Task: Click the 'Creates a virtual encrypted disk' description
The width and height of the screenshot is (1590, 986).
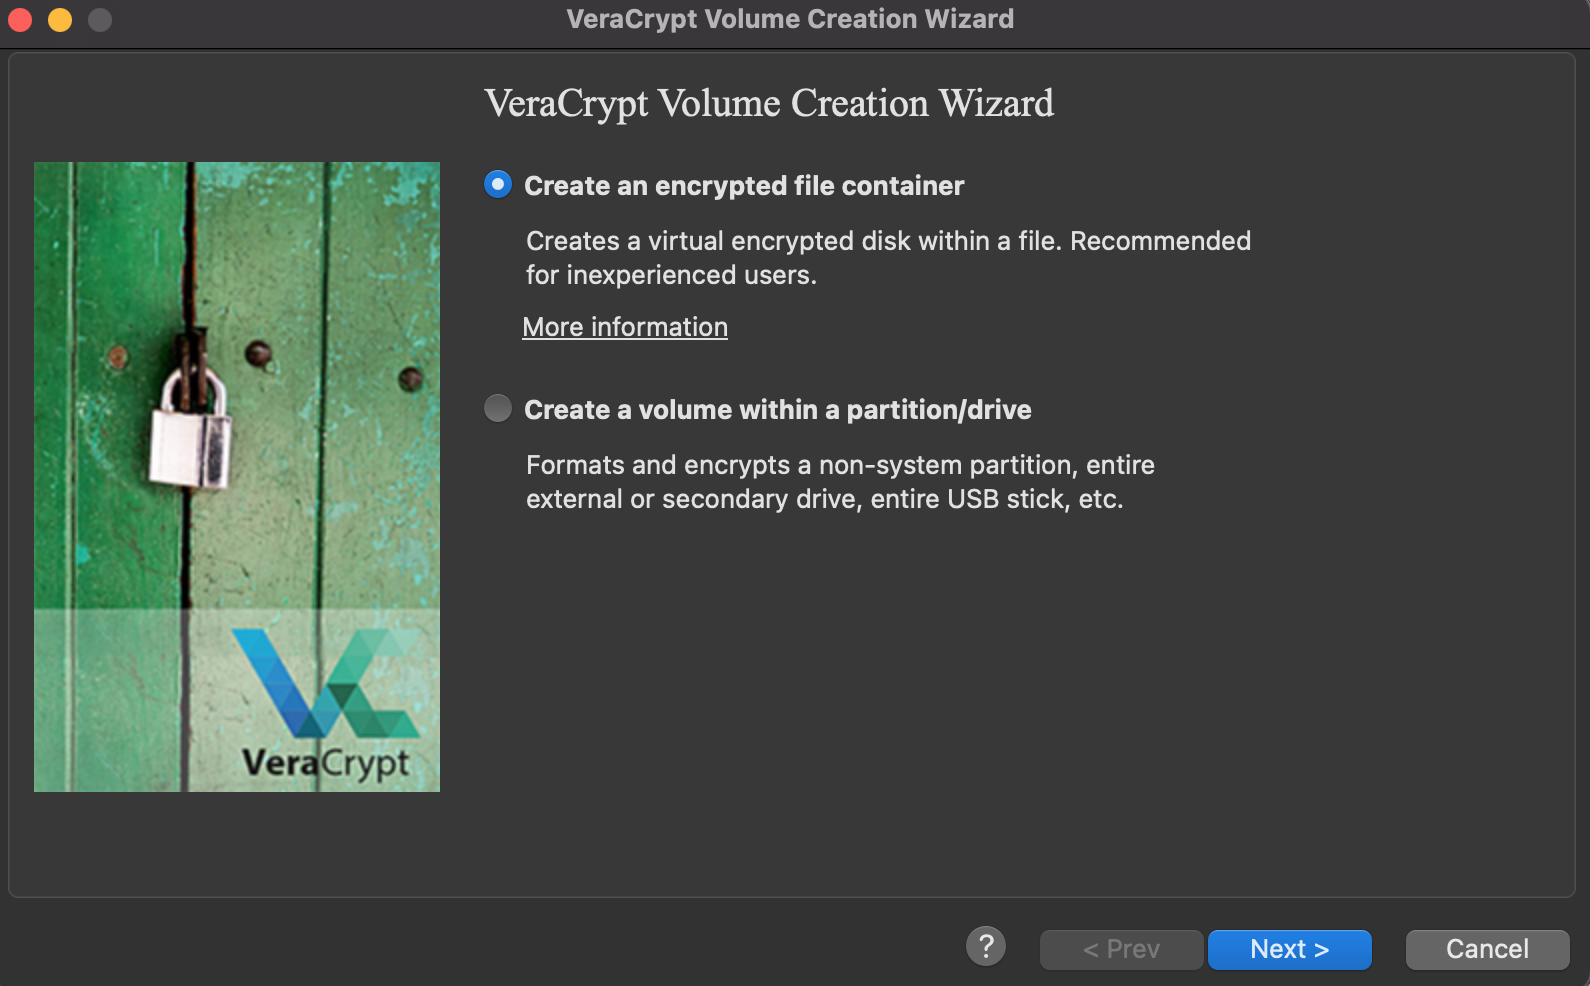Action: [x=888, y=258]
